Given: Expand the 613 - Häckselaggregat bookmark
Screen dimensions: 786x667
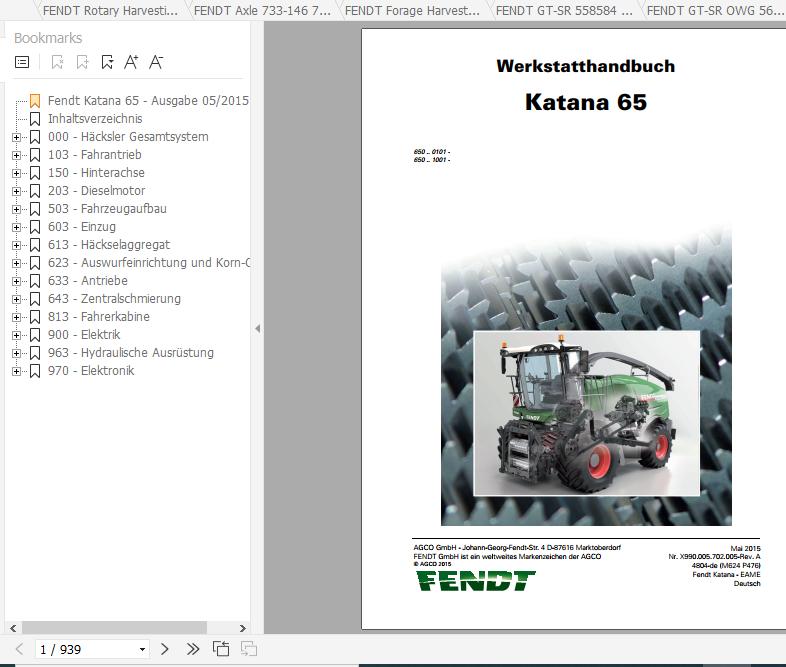Looking at the screenshot, I should 17,246.
